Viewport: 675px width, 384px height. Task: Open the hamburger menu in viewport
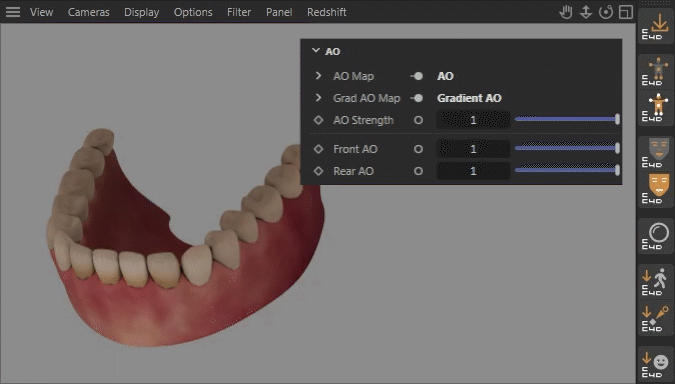tap(13, 12)
